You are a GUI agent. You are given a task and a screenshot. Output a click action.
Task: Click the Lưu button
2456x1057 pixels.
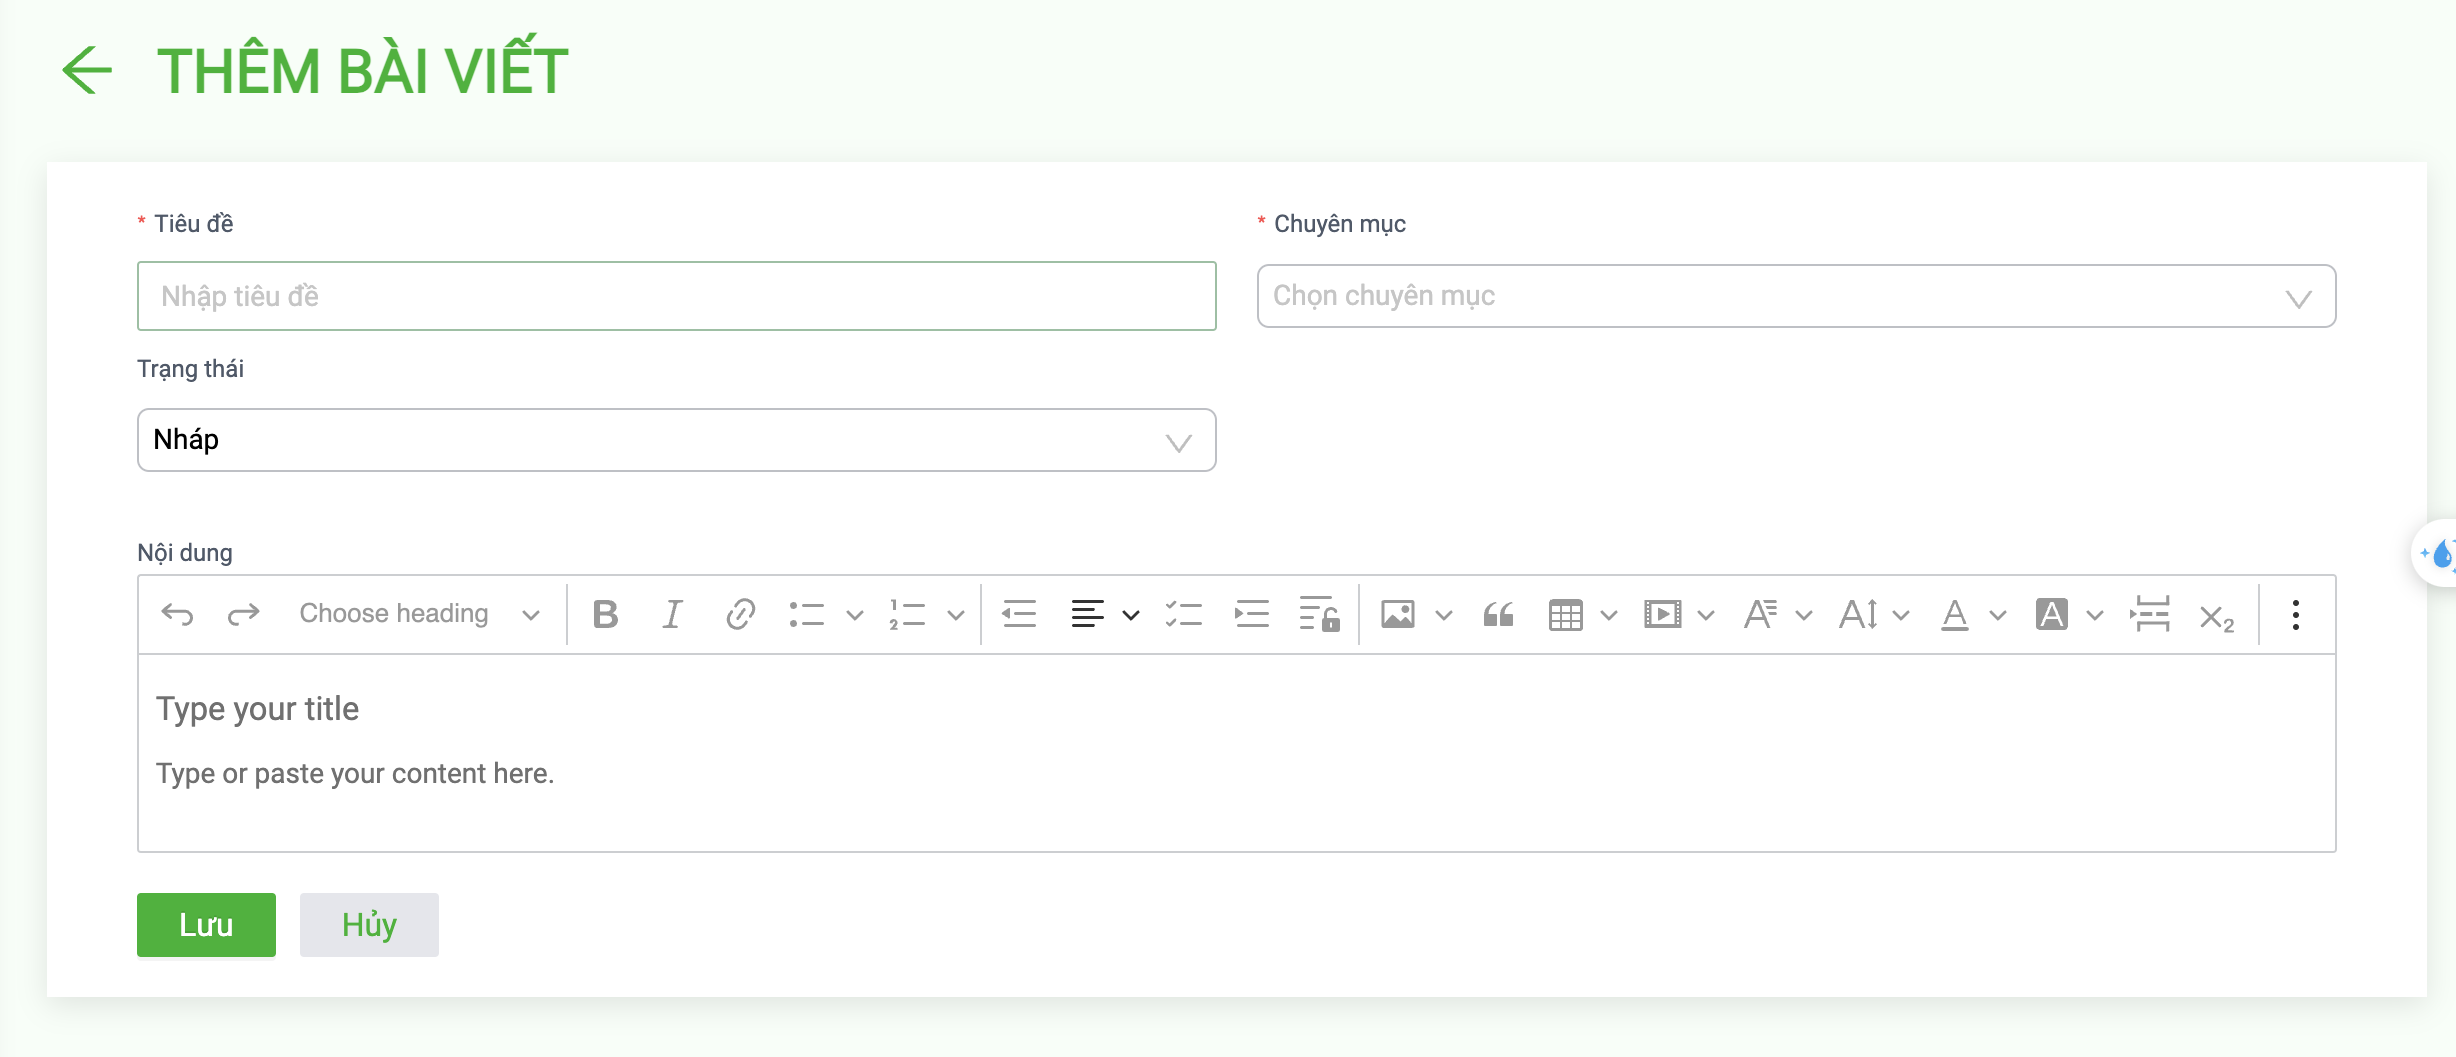(206, 925)
